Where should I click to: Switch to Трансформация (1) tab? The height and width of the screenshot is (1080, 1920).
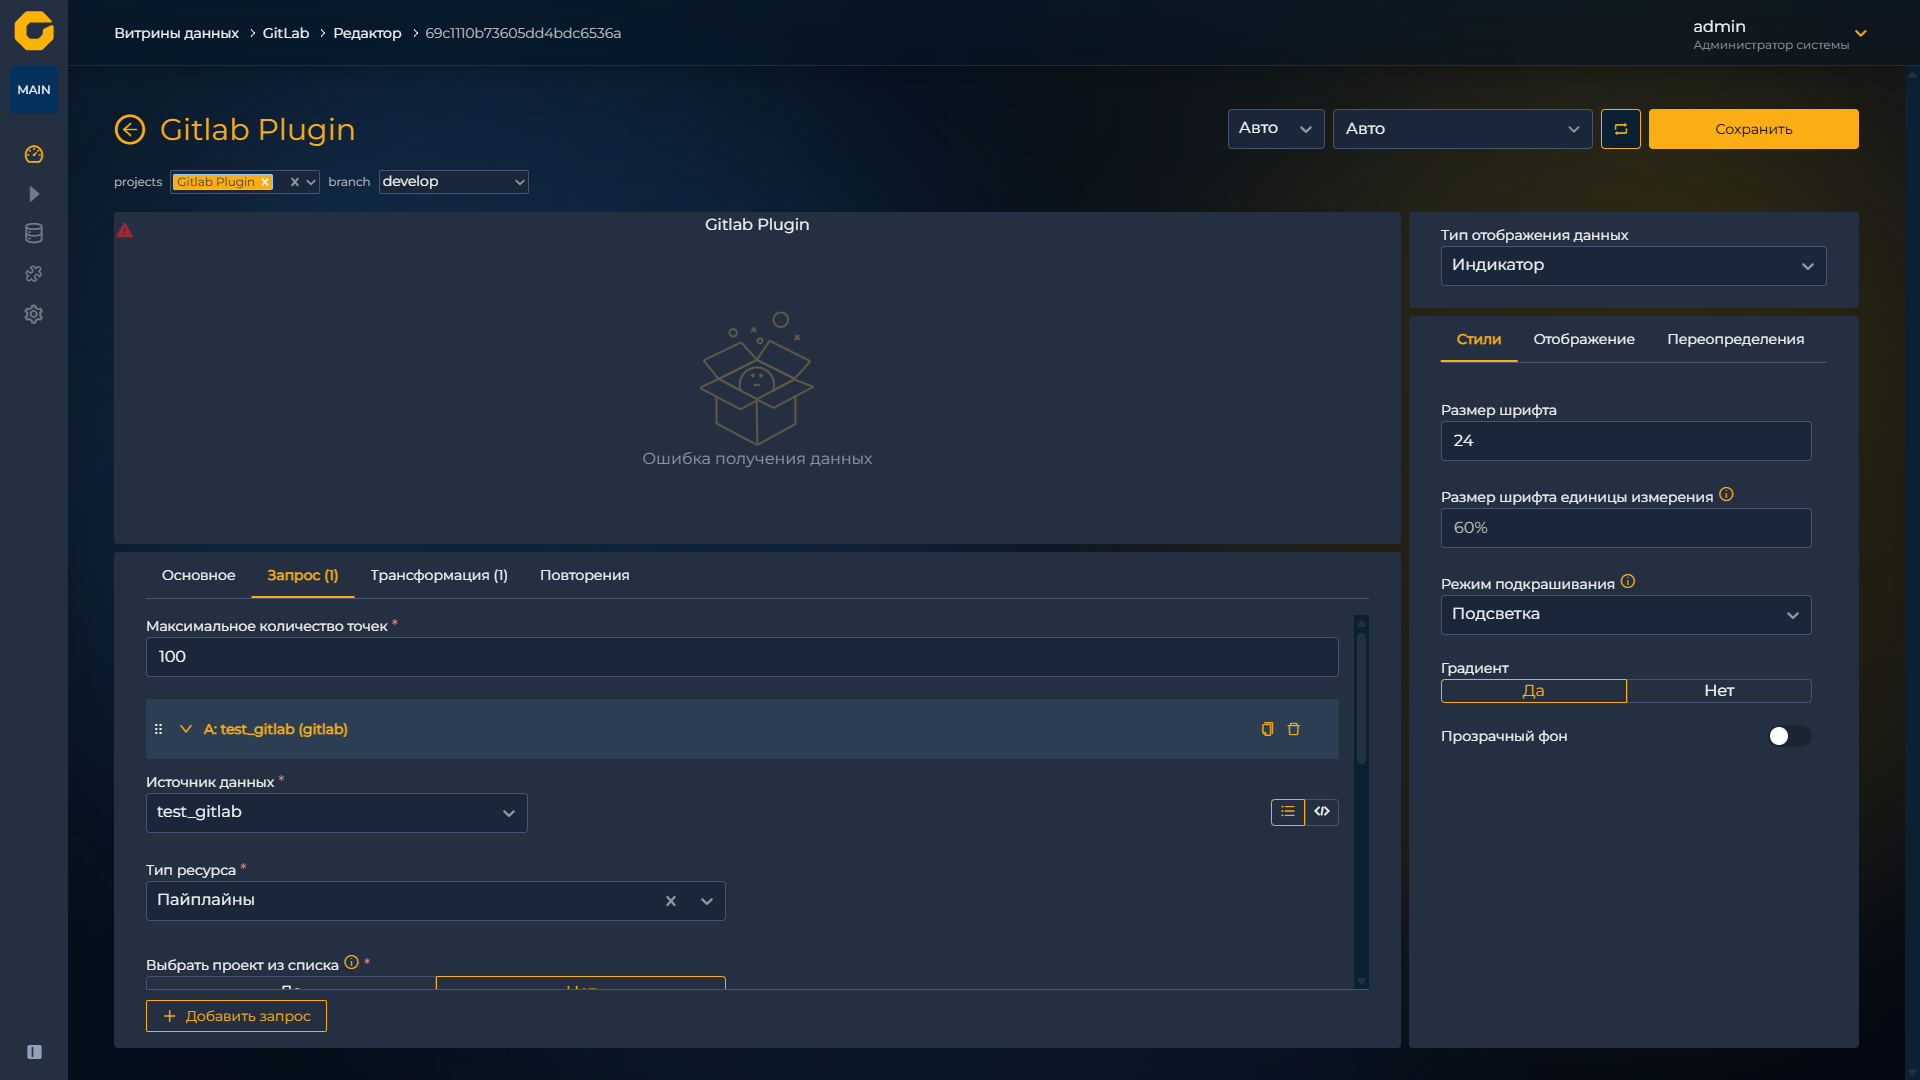(x=439, y=575)
